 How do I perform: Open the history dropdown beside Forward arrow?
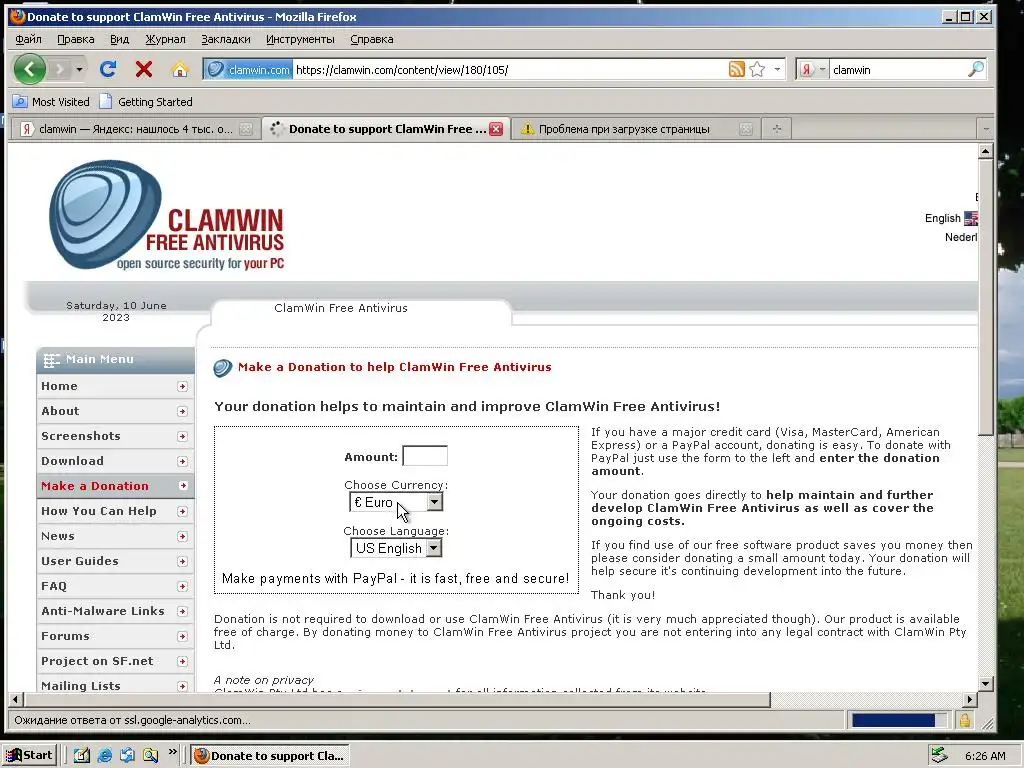(x=79, y=69)
